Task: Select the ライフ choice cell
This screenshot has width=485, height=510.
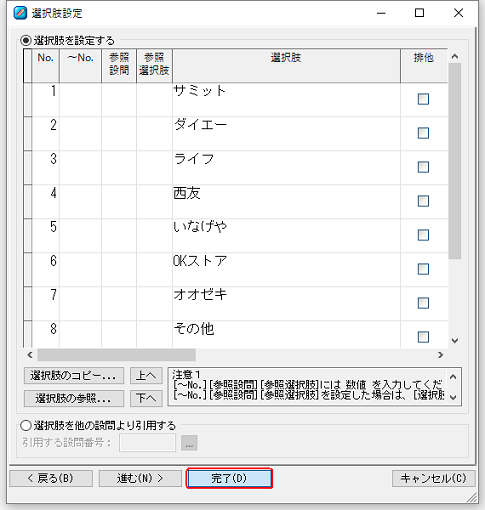Action: tap(286, 168)
